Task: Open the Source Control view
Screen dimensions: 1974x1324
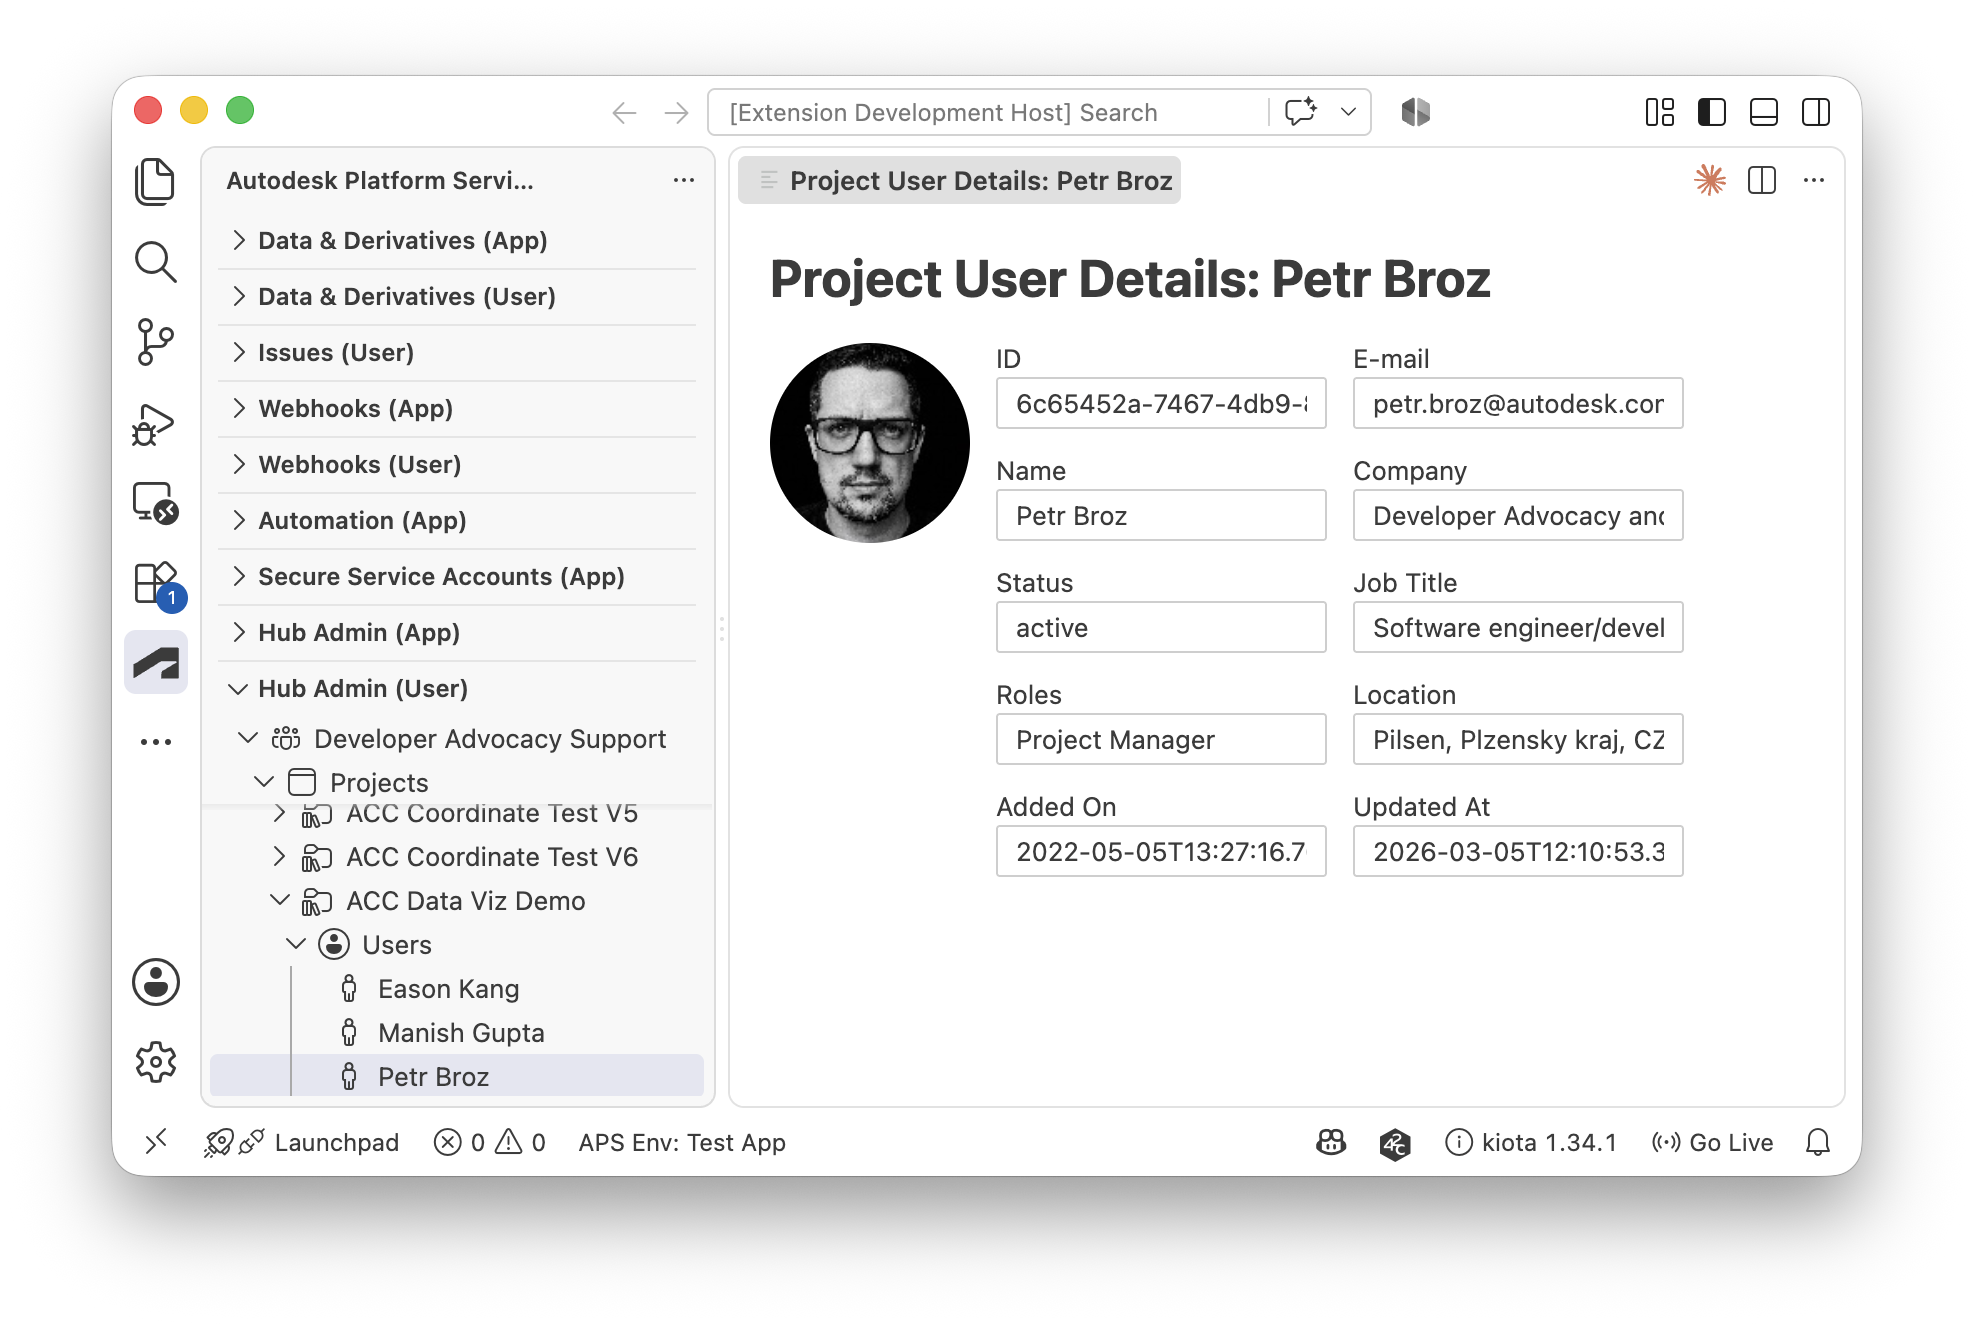Action: (x=155, y=342)
